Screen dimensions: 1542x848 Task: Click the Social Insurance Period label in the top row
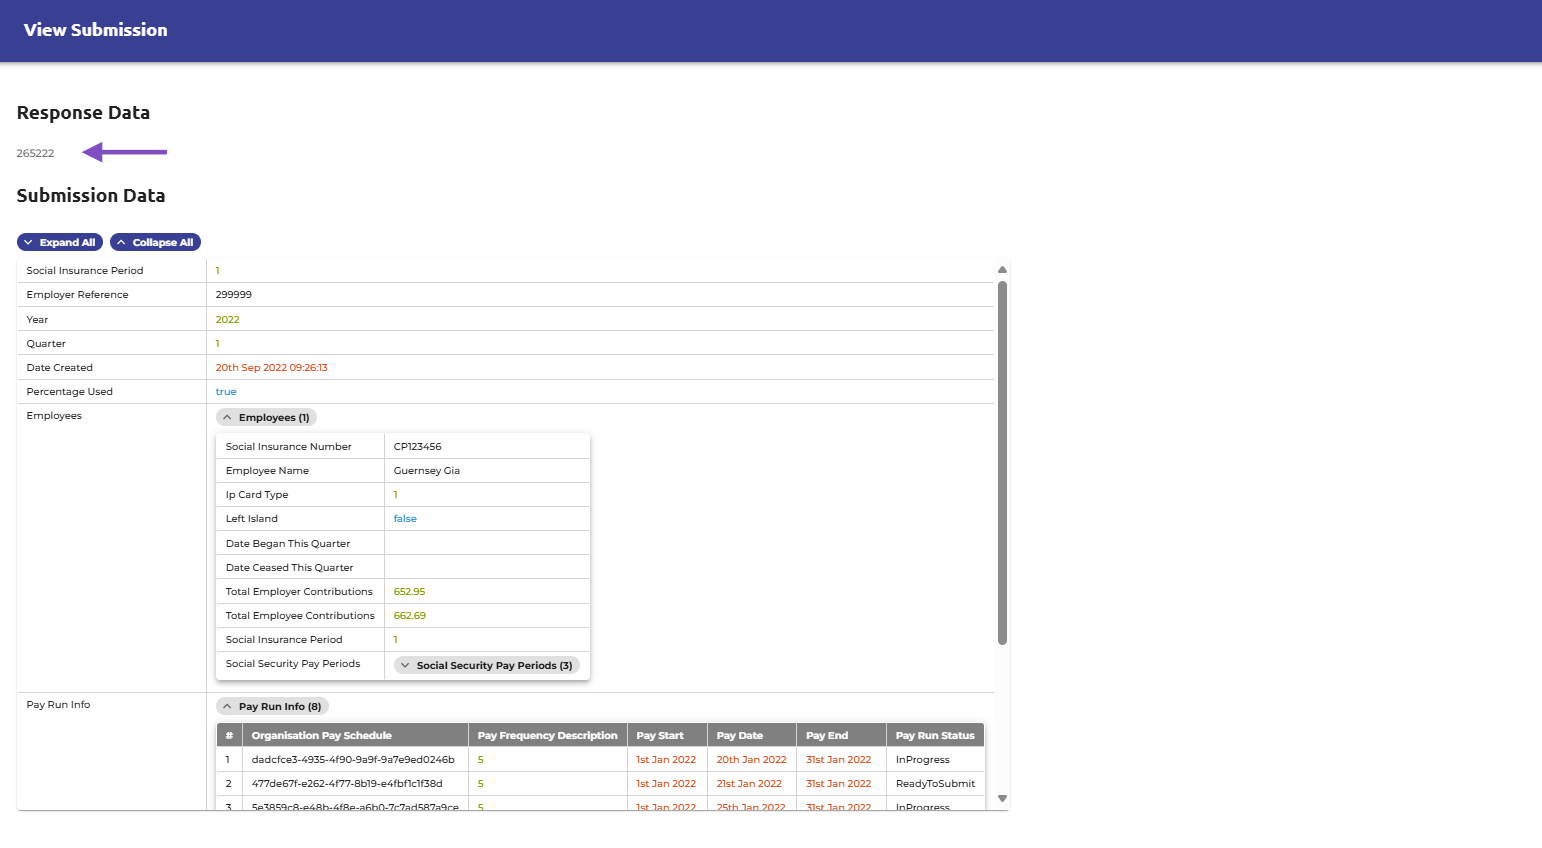[85, 271]
